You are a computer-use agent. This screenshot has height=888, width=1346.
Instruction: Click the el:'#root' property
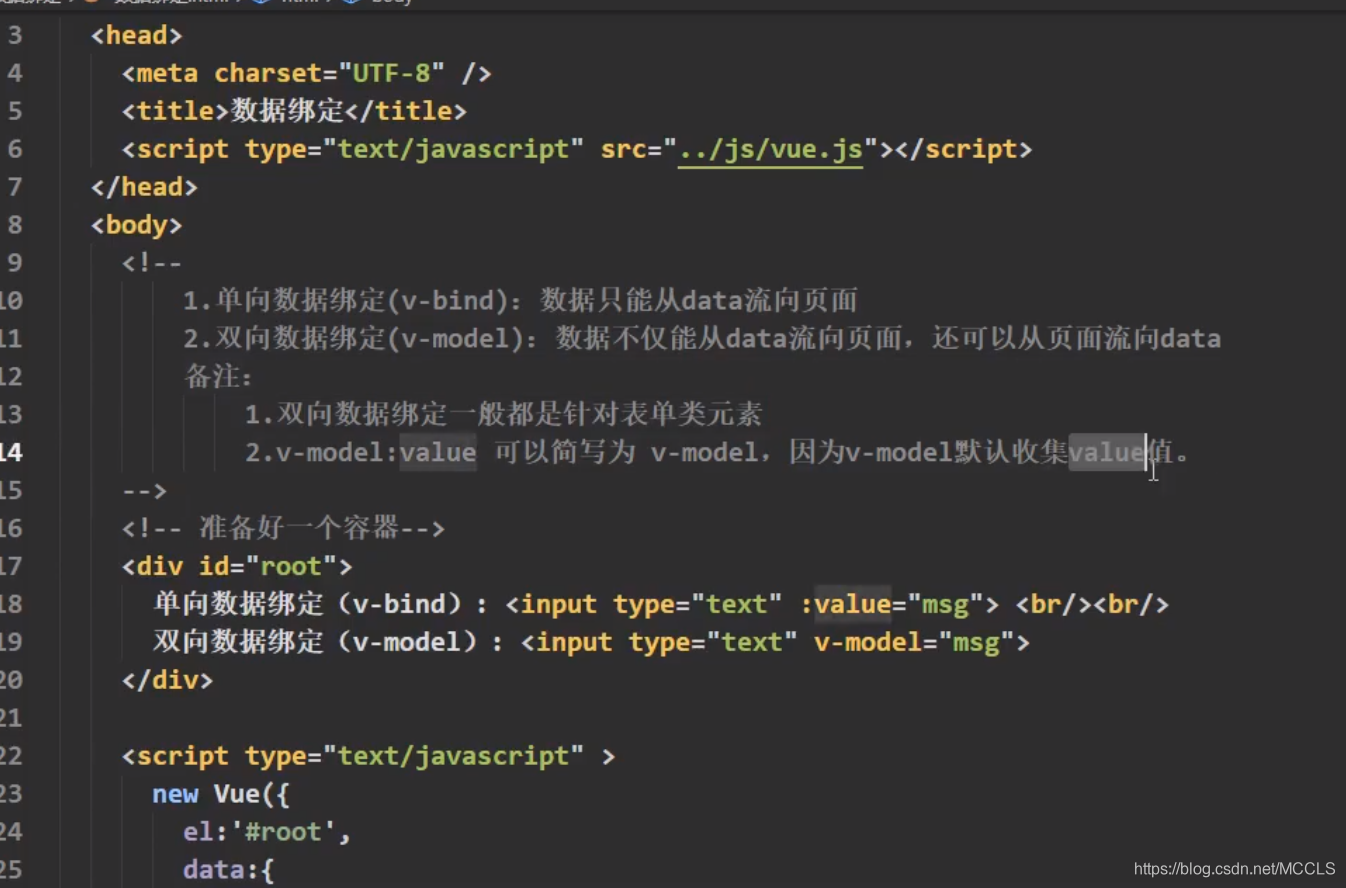(x=267, y=832)
